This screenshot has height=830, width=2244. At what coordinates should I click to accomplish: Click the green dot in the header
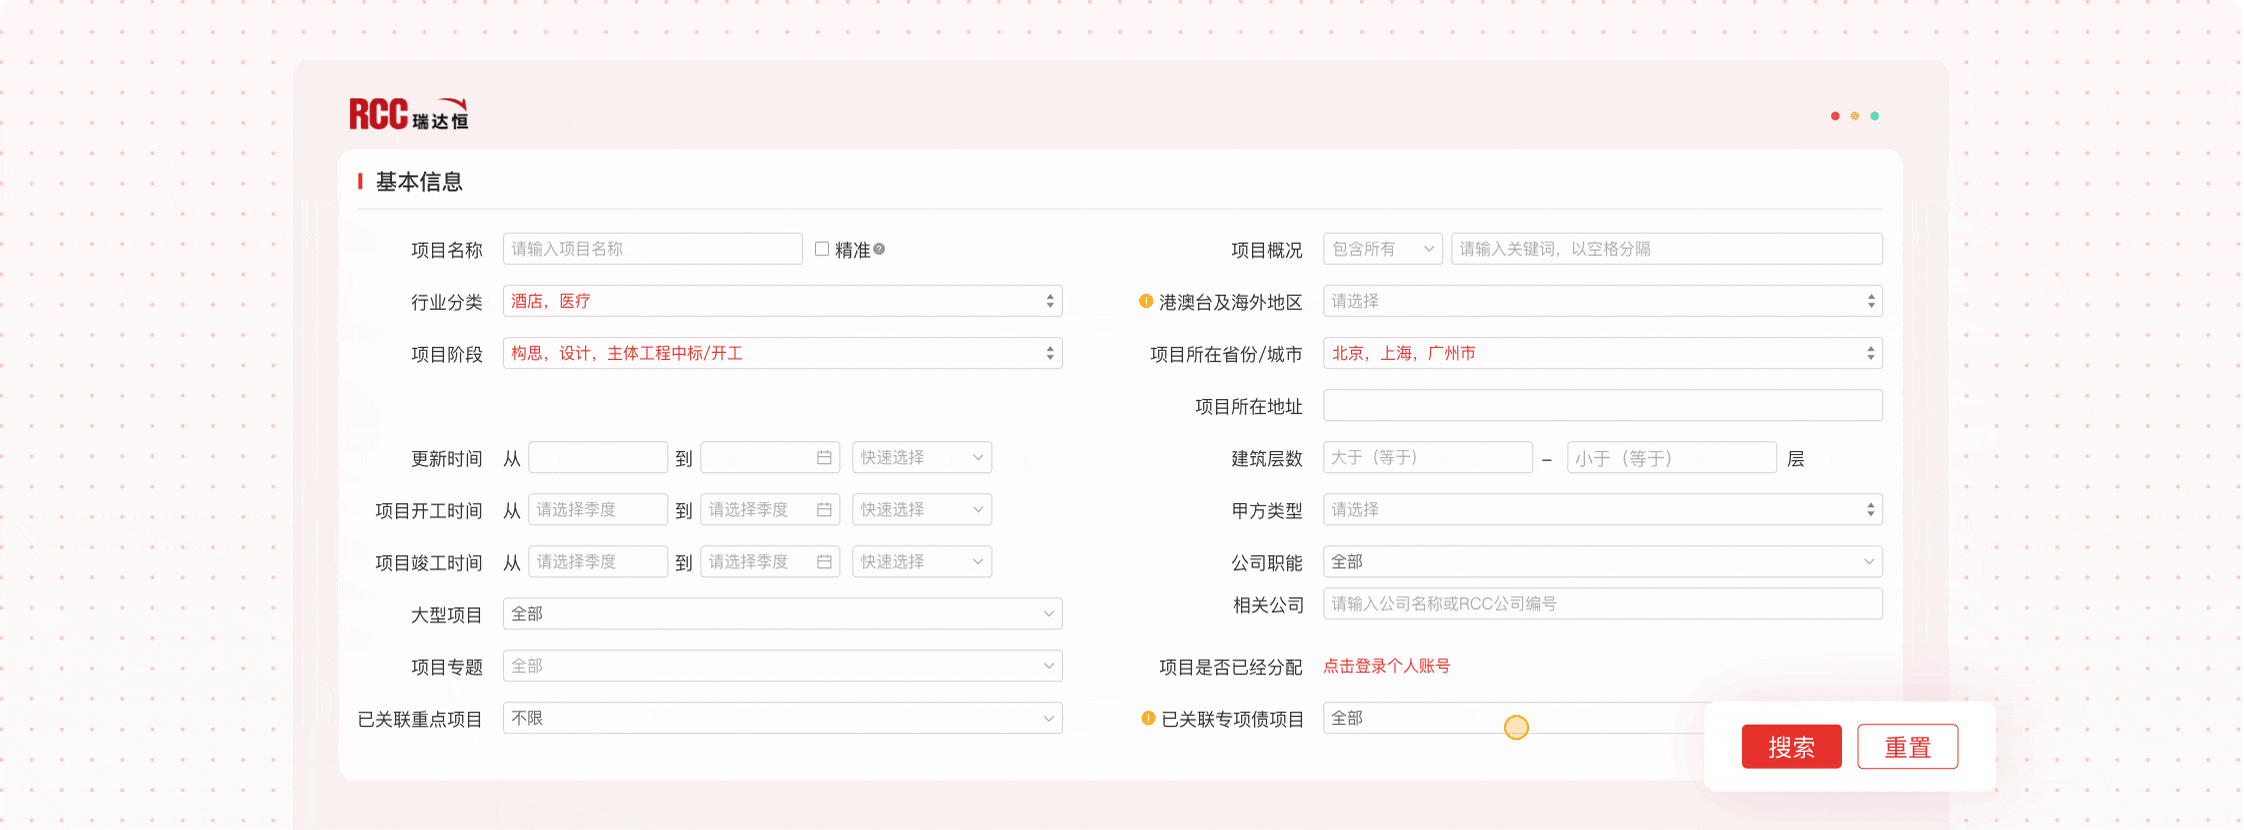pos(1875,116)
